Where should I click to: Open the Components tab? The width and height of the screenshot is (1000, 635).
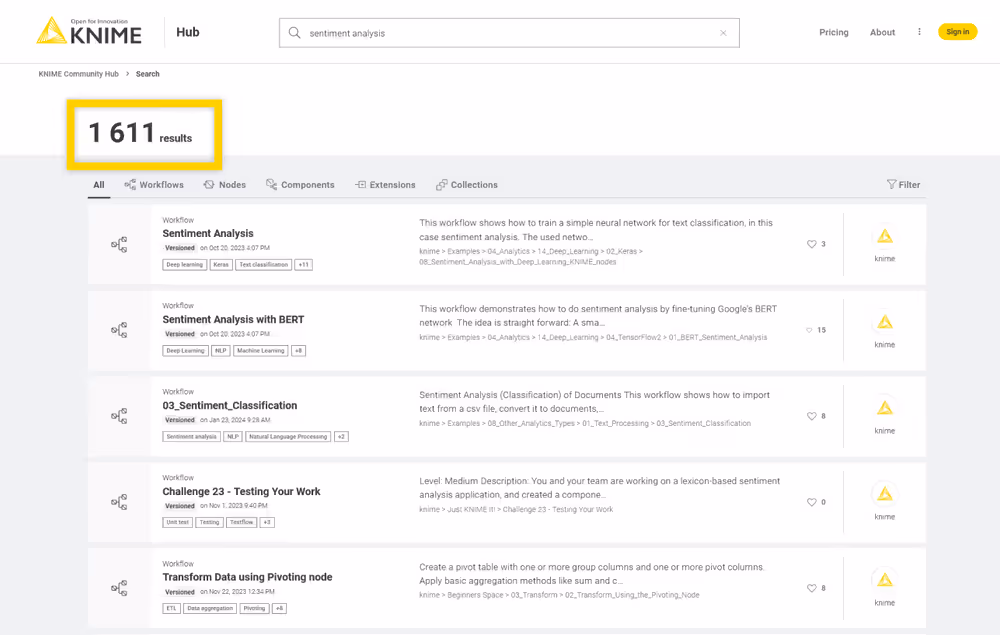pyautogui.click(x=302, y=184)
